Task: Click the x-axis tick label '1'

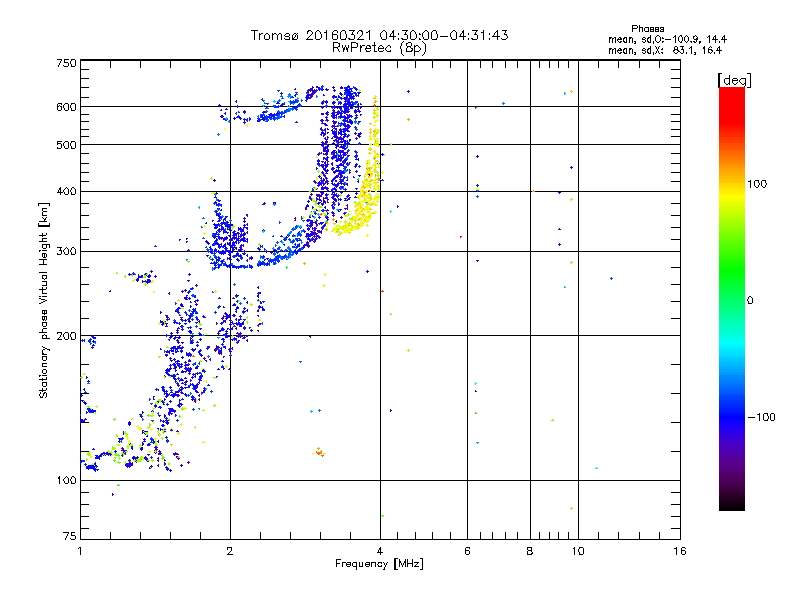Action: (x=80, y=551)
